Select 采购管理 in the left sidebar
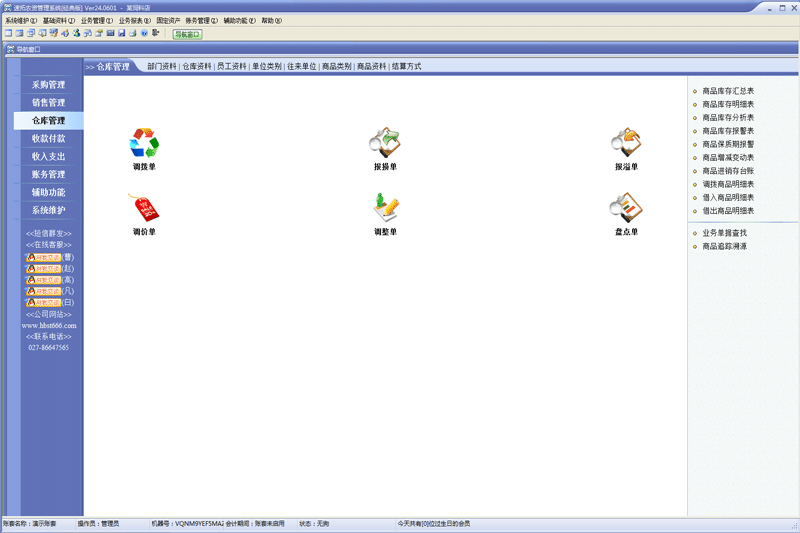Screen dimensions: 800x533 (48, 85)
